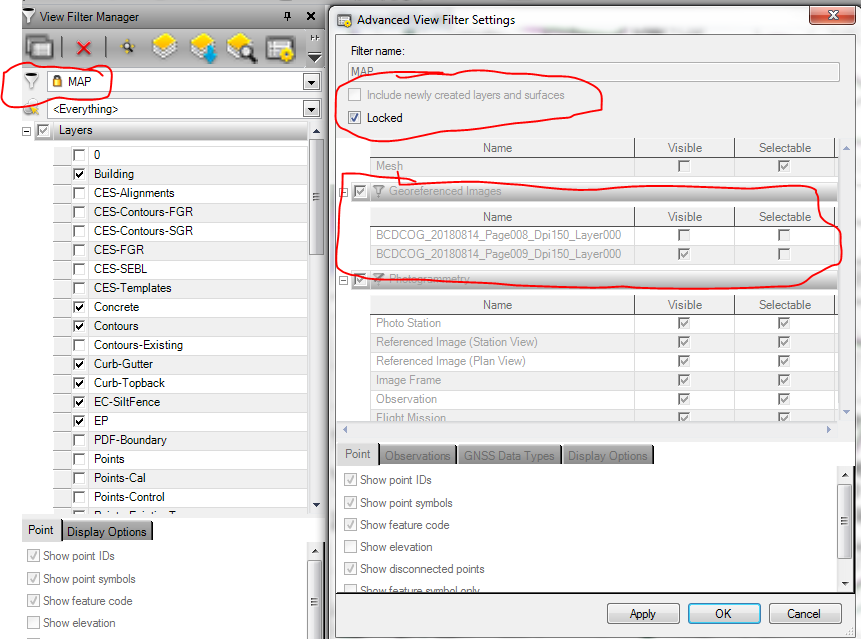Click the funnel icon in View Filter Manager title

(x=29, y=16)
